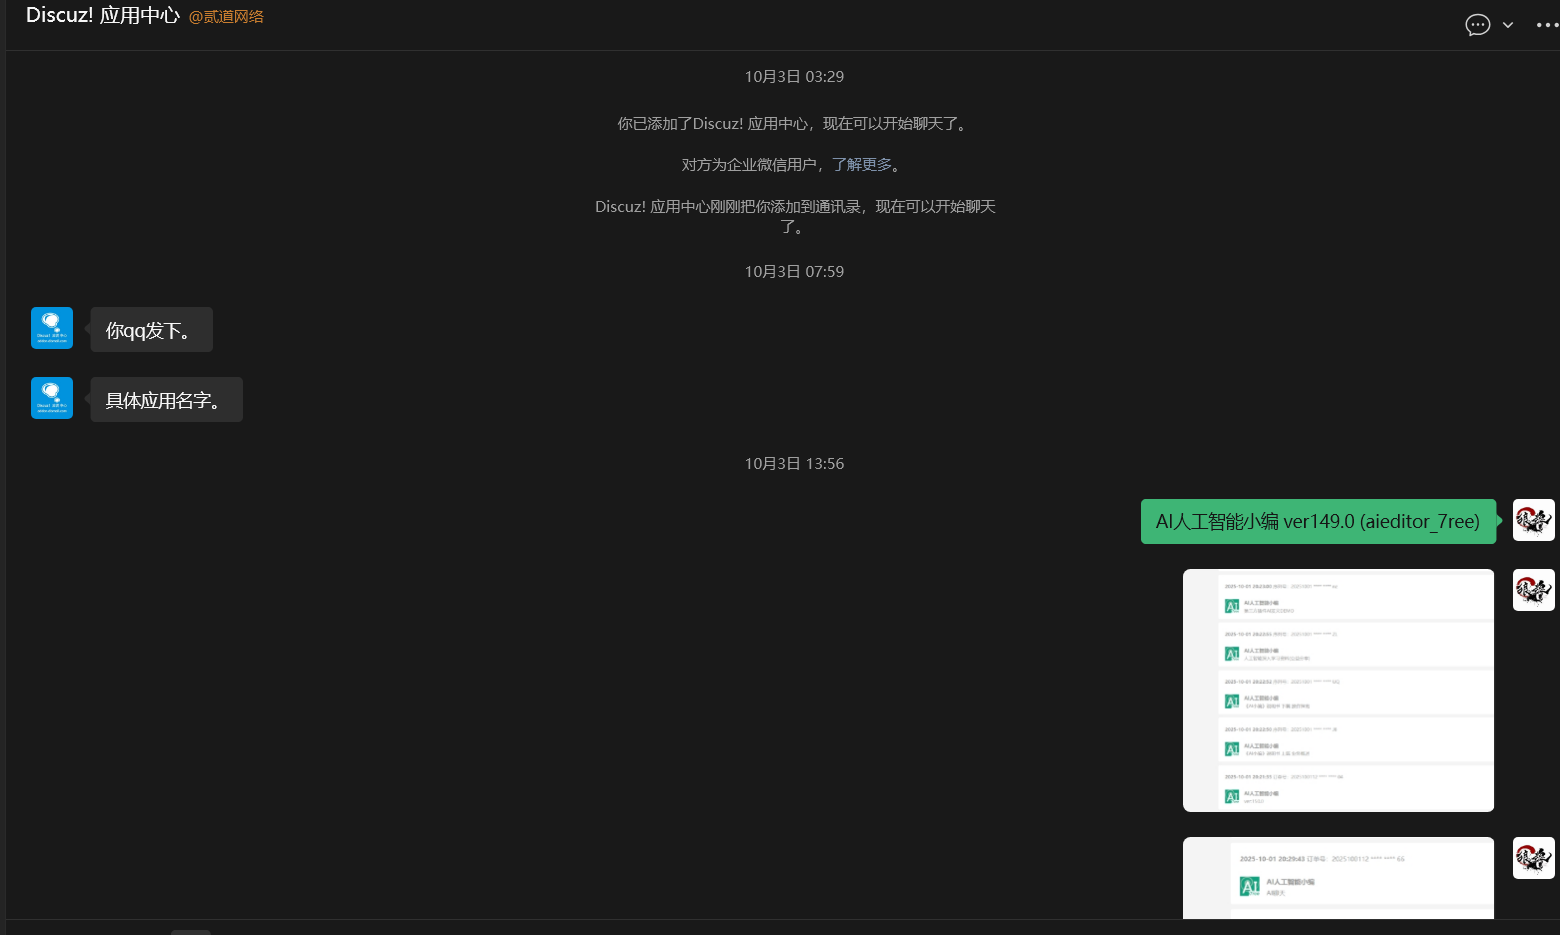Screen dimensions: 1560x935
Task: Click your avatar beside the bottom cut-off image
Action: coord(1533,858)
